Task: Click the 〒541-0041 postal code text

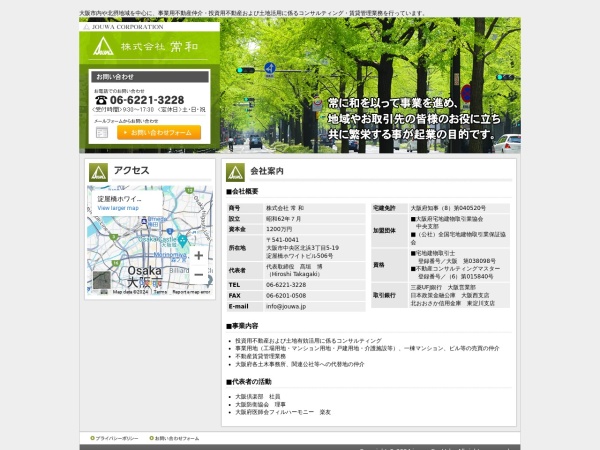Action: pyautogui.click(x=282, y=240)
